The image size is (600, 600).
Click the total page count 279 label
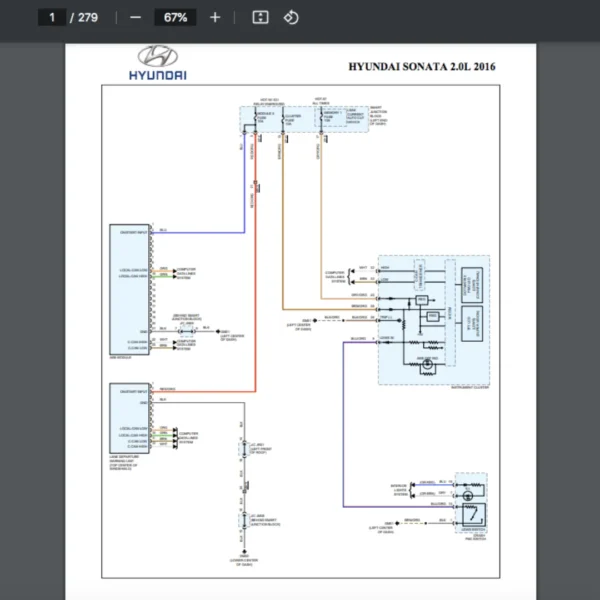(86, 18)
